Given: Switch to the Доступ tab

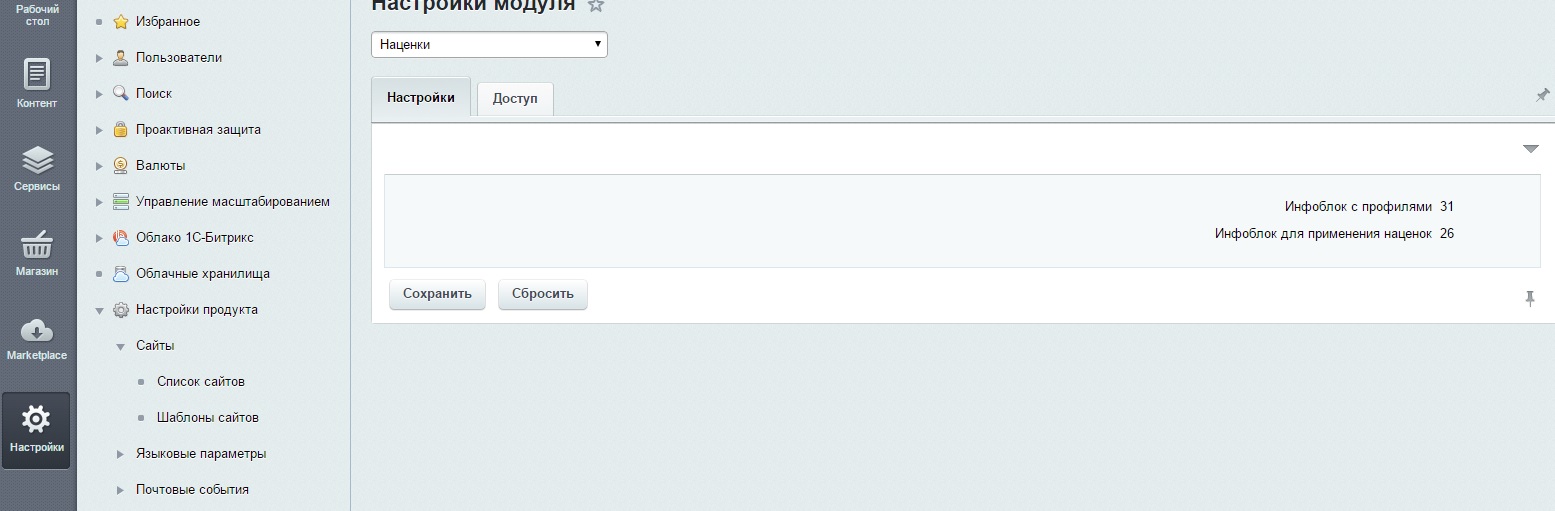Looking at the screenshot, I should (x=515, y=99).
